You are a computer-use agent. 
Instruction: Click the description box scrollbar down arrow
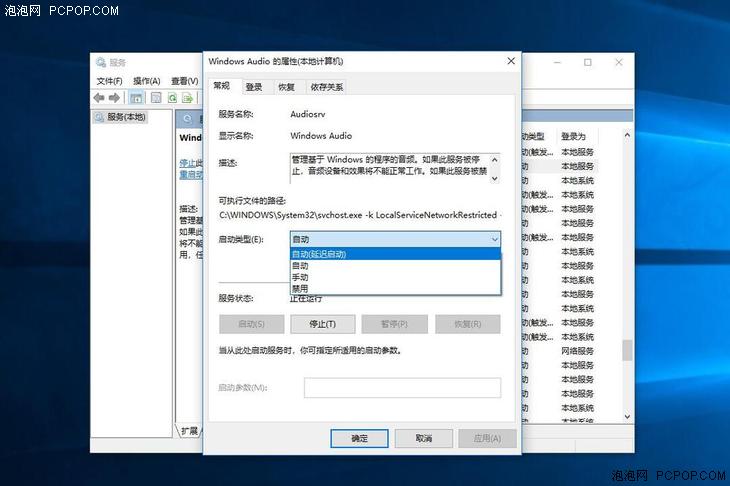[x=494, y=178]
